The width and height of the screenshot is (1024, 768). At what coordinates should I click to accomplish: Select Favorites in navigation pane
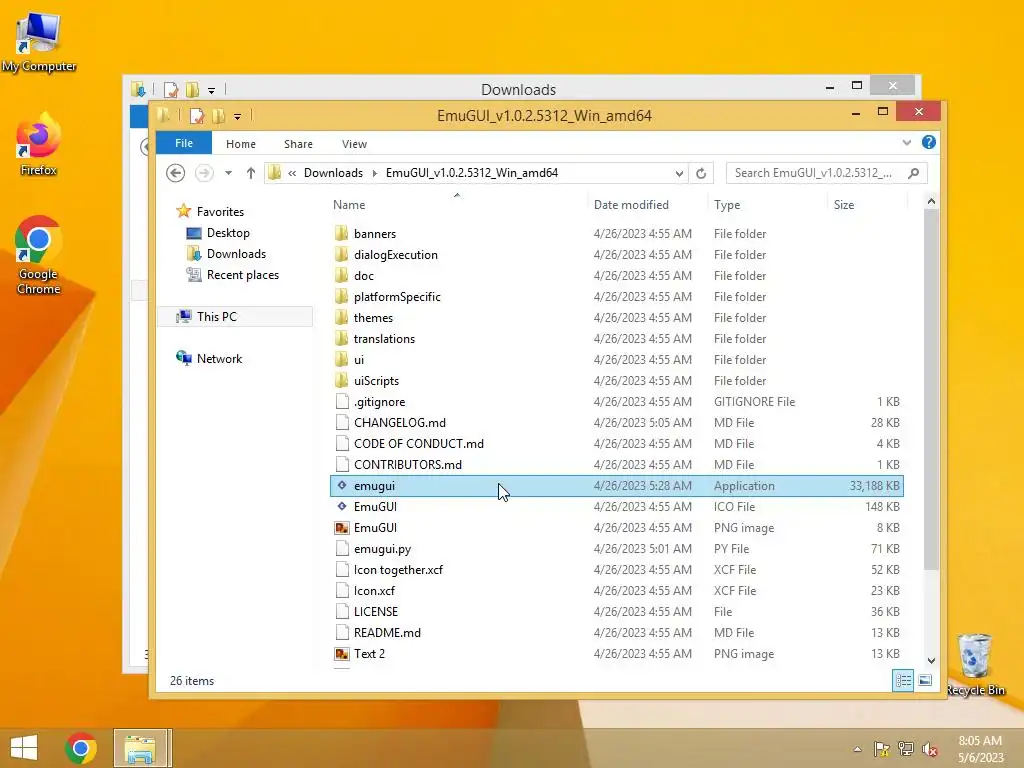tap(220, 212)
